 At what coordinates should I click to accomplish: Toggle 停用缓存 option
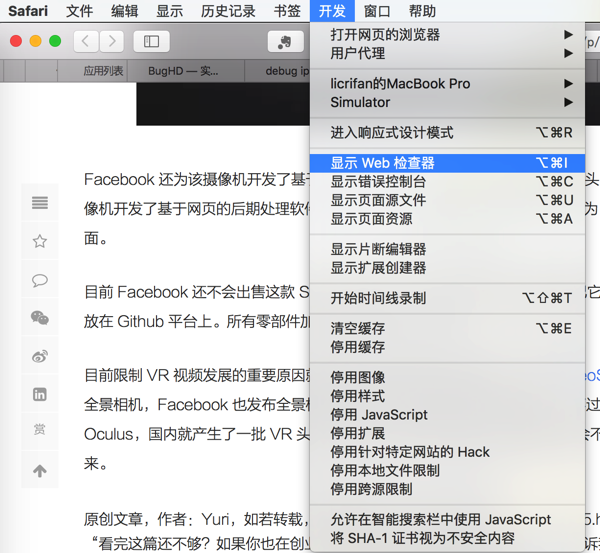[447, 347]
